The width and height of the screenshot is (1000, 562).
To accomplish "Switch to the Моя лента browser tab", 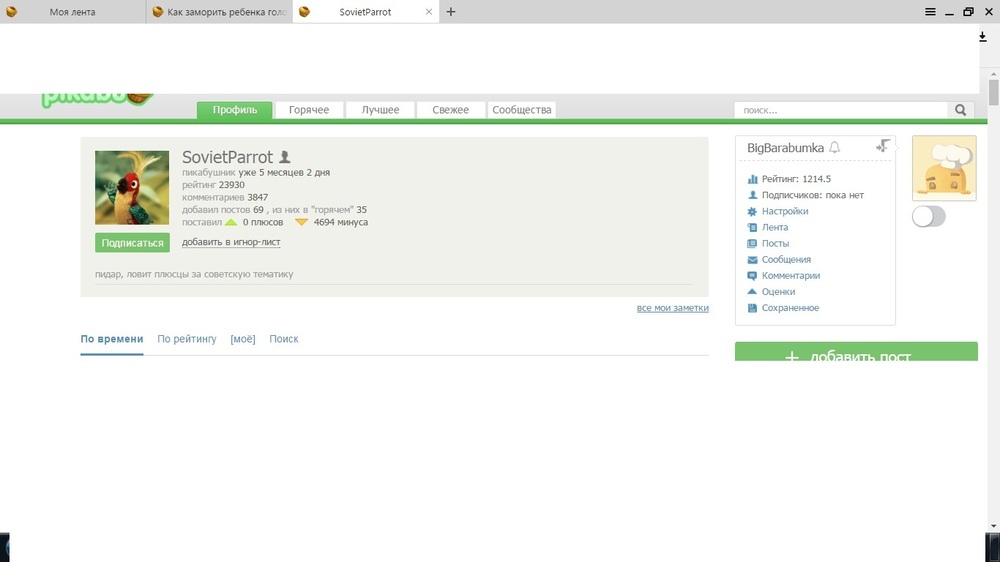I will [72, 12].
